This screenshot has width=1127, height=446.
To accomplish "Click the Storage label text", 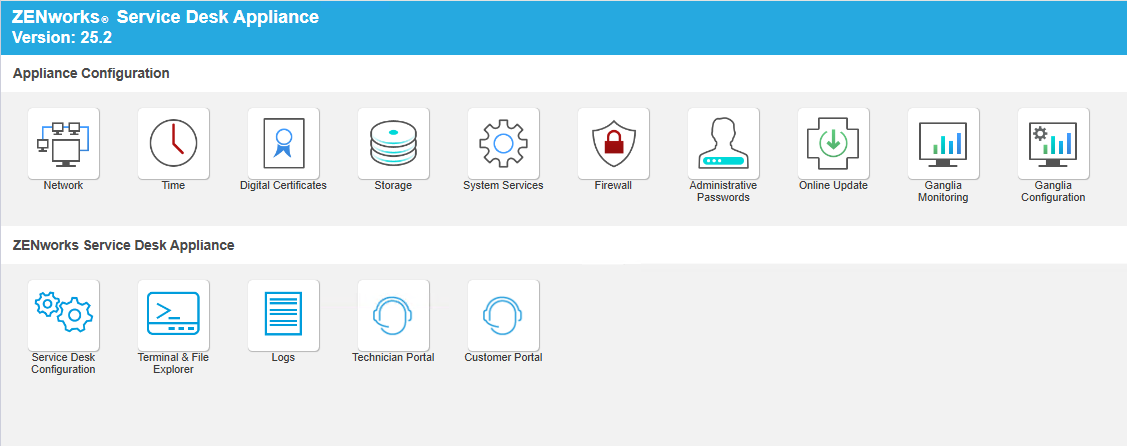I will pos(393,185).
